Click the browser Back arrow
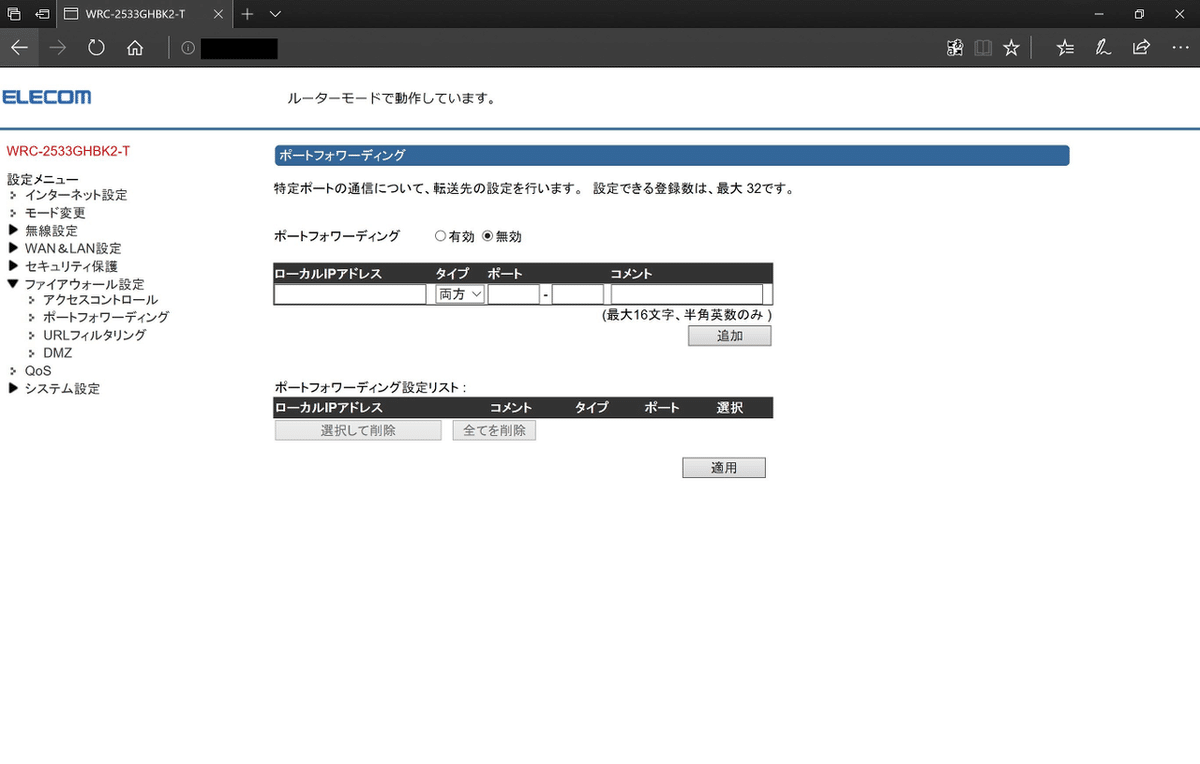This screenshot has width=1200, height=764. (19, 47)
